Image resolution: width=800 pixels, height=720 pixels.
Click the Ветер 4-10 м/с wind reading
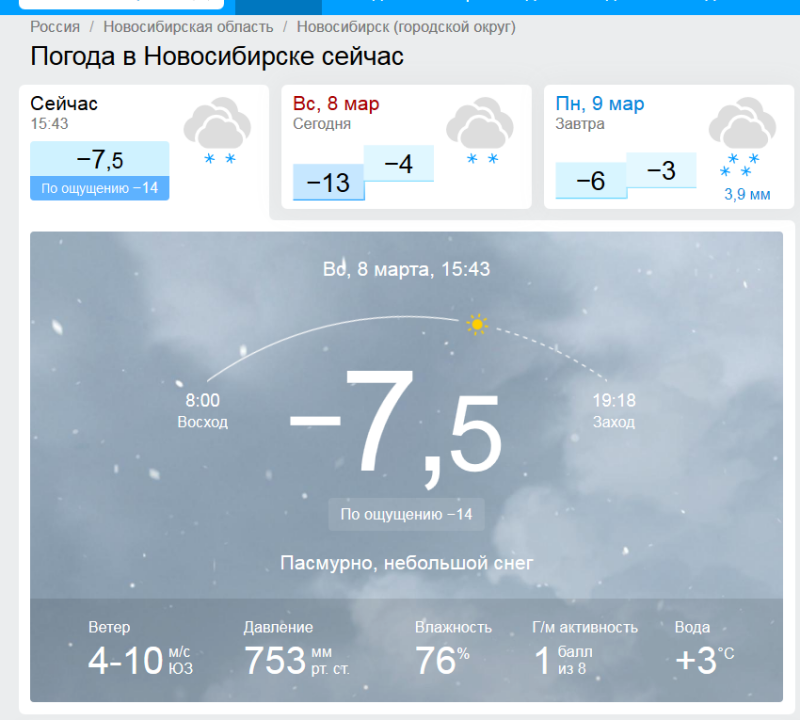(140, 650)
